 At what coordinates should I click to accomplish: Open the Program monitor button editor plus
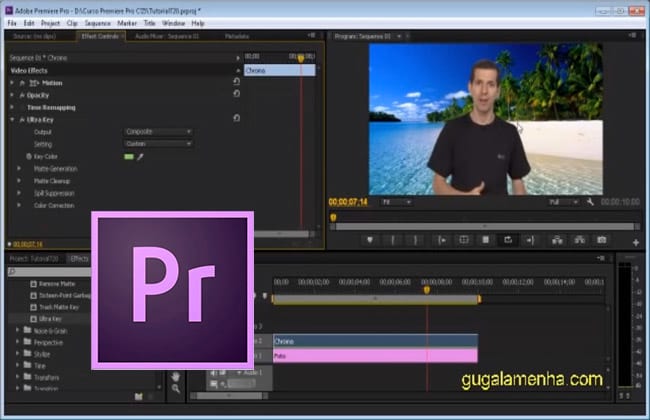tap(636, 243)
